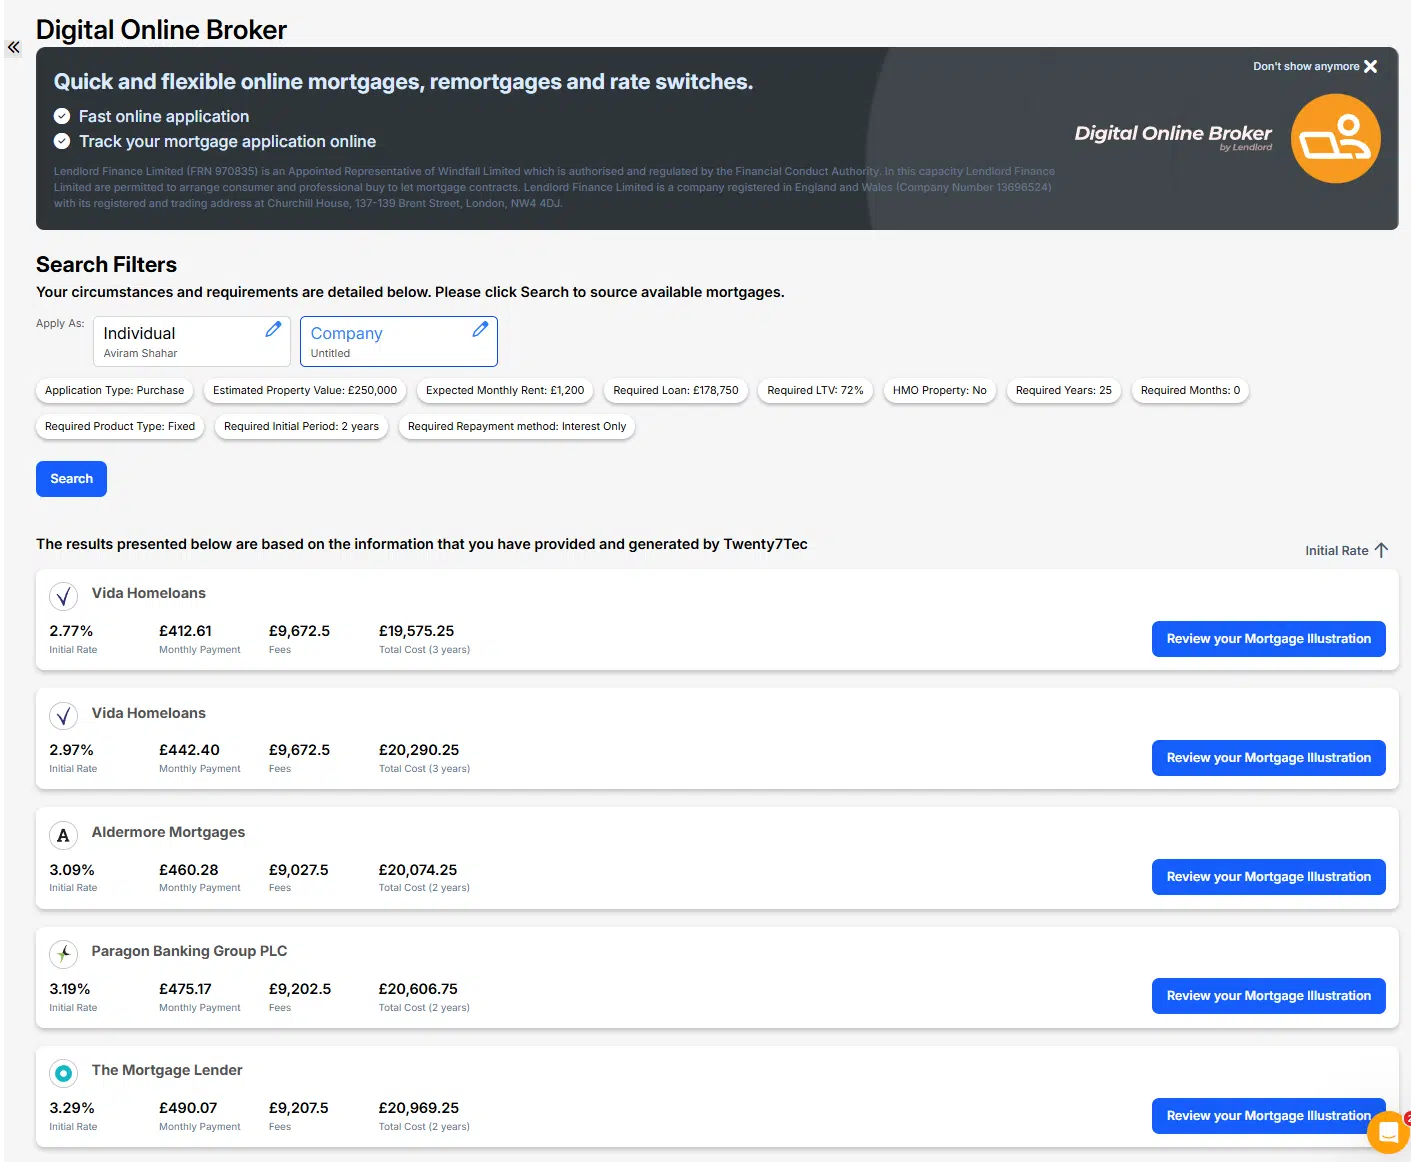Click £412.61 monthly payment value
Screen dimensions: 1411x1162
coord(185,631)
